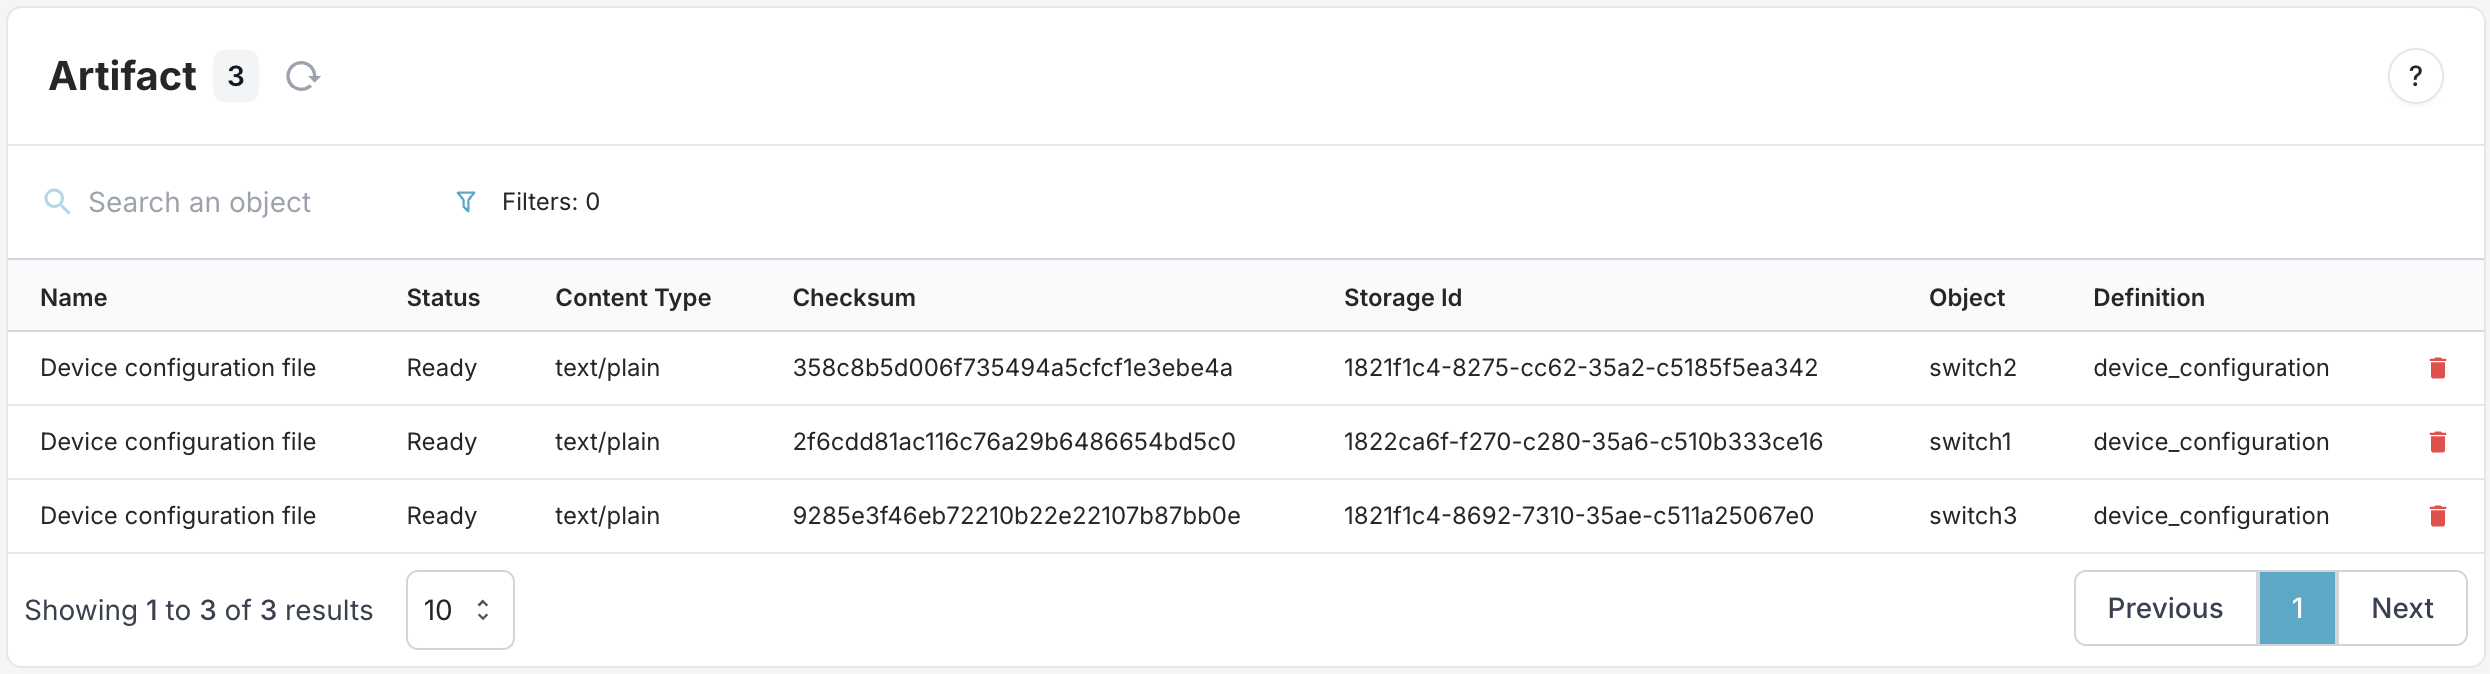Open the page size dropdown showing 10

click(460, 610)
